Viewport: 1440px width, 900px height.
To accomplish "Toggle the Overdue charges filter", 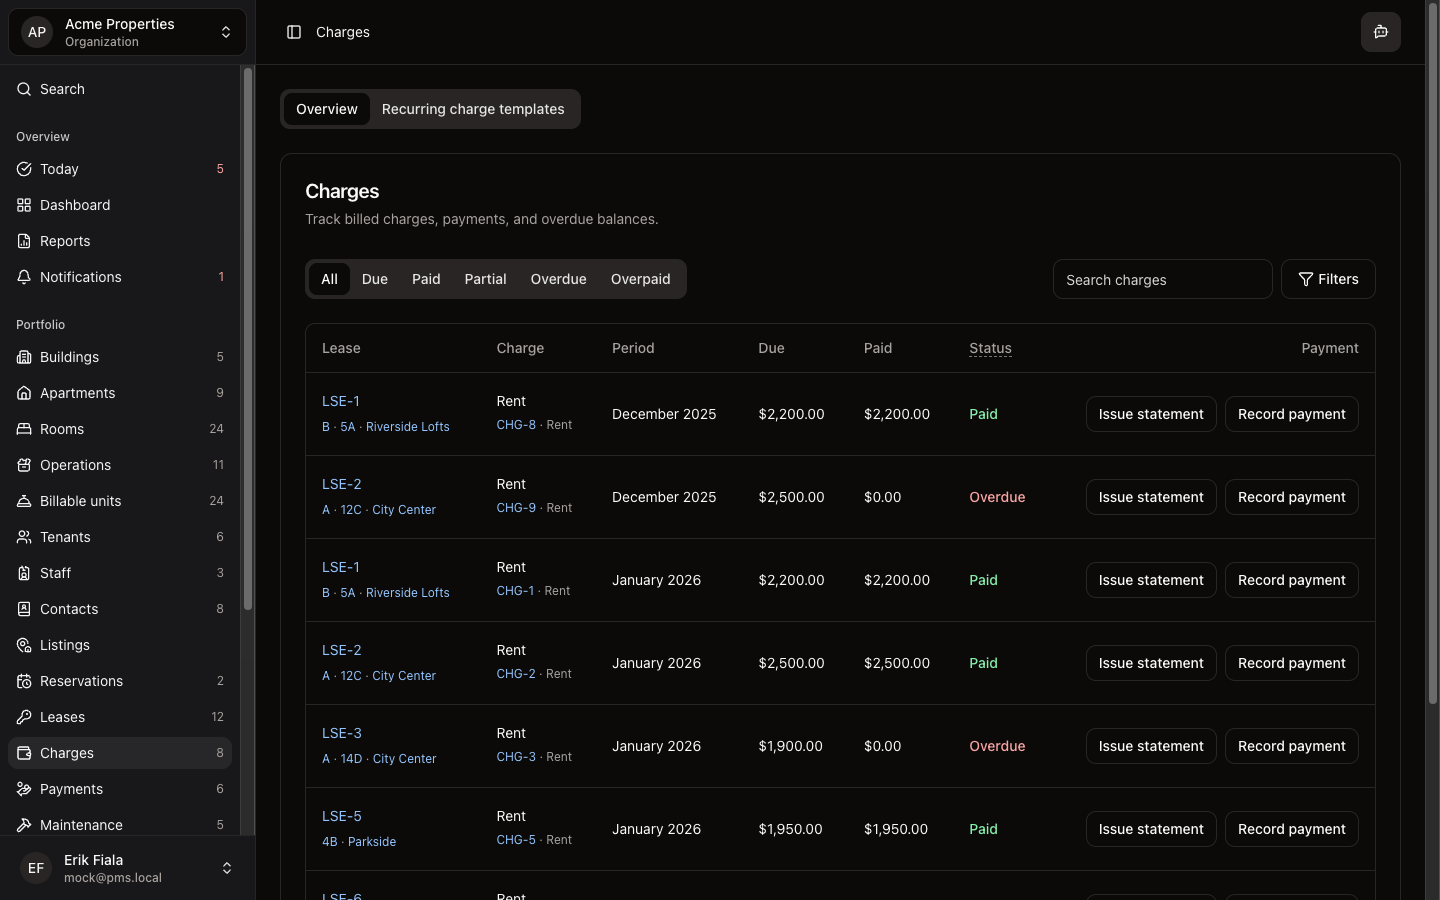I will tap(558, 279).
